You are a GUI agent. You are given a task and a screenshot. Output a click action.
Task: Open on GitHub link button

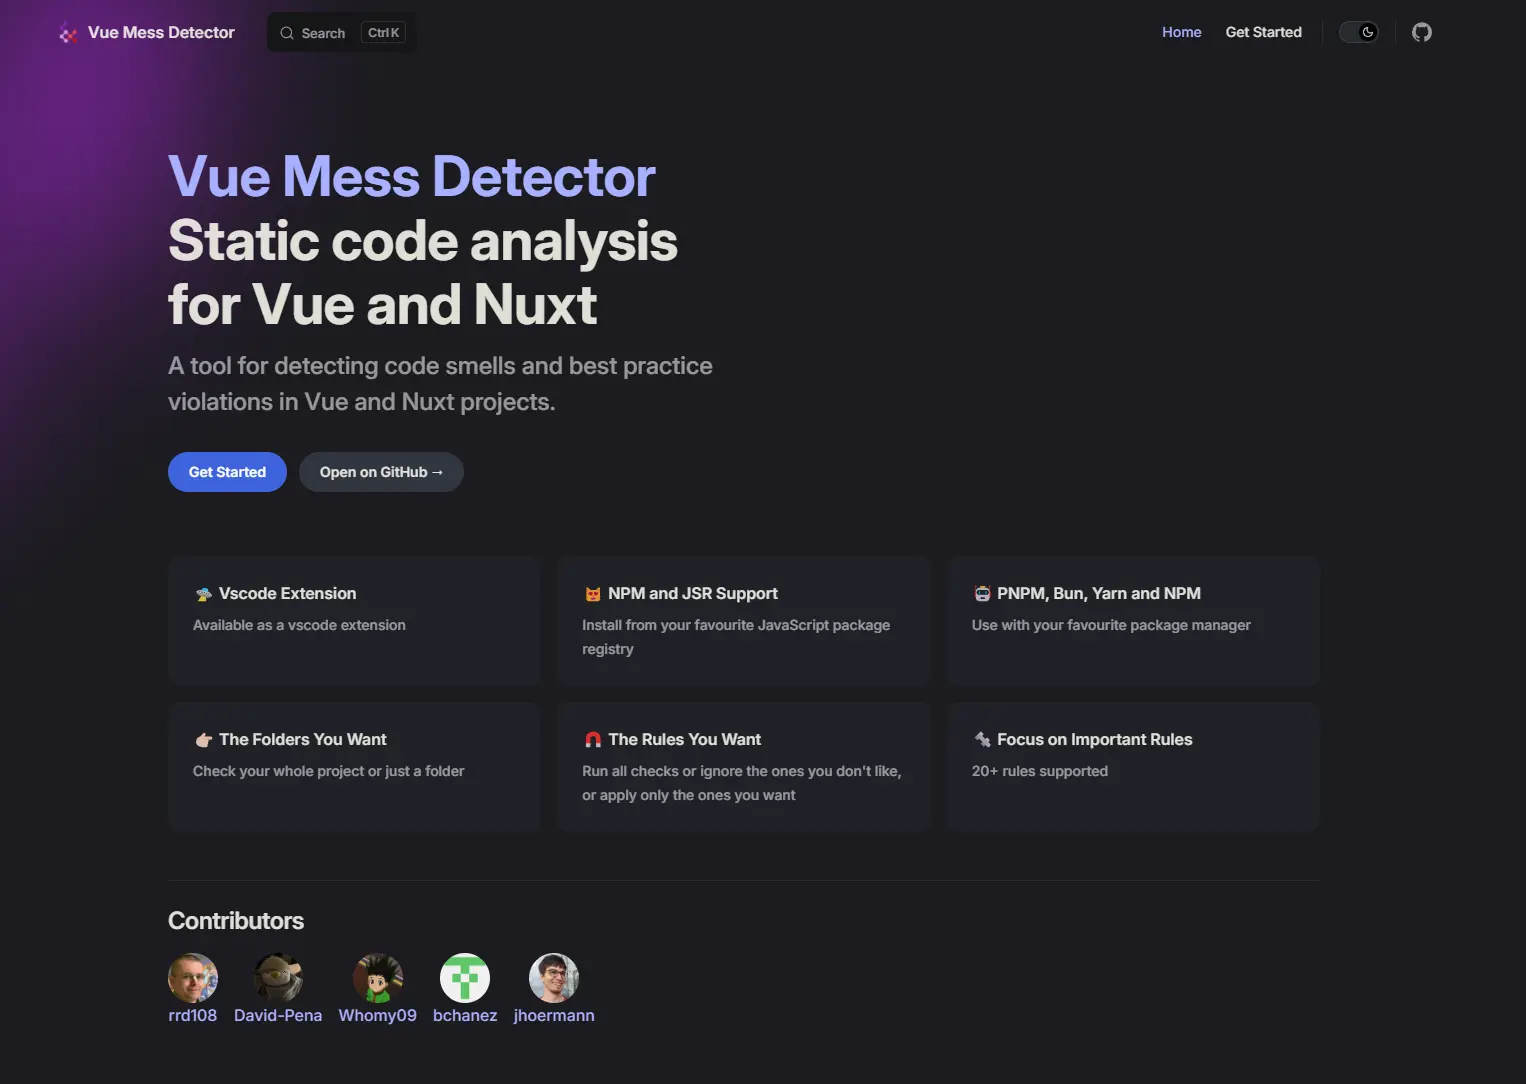(x=381, y=472)
